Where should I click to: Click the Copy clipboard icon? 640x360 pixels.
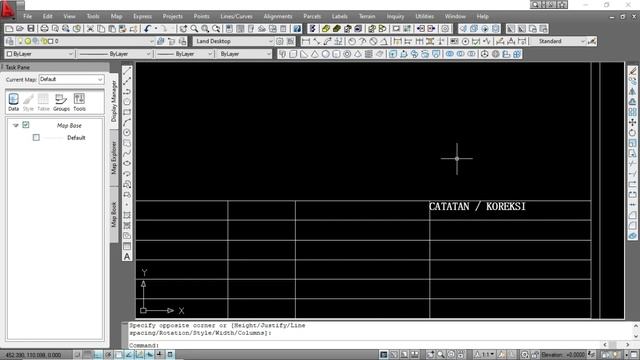coord(101,29)
